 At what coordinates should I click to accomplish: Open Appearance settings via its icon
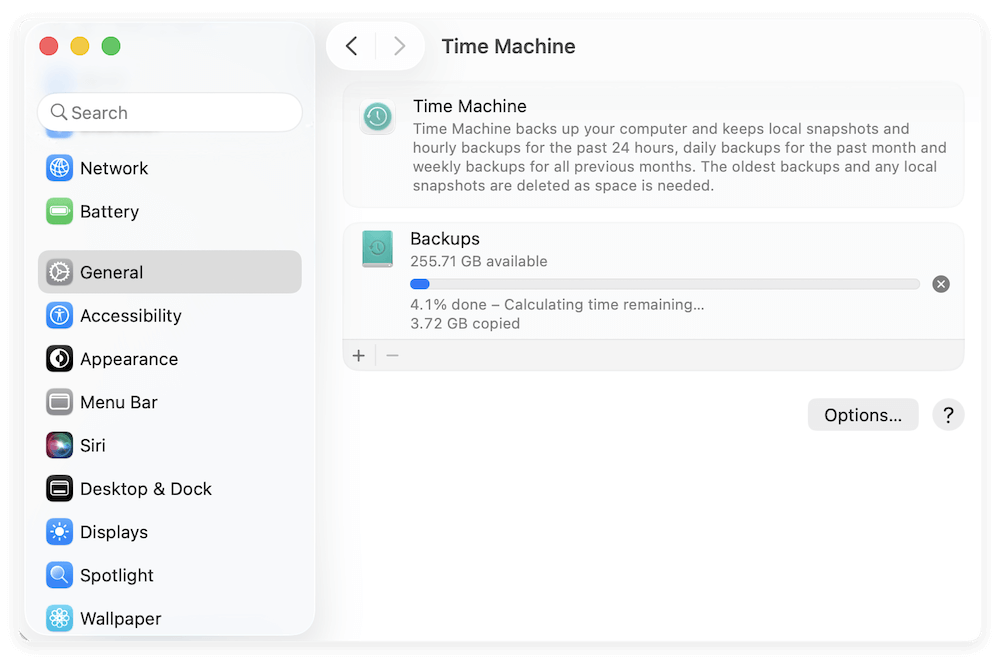click(x=59, y=358)
